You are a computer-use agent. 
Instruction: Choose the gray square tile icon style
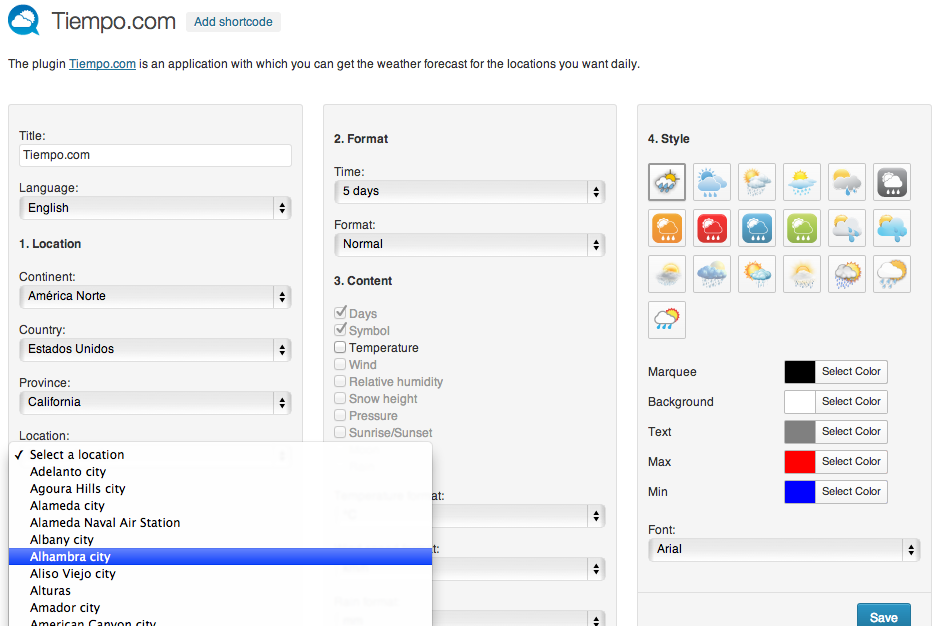[892, 181]
